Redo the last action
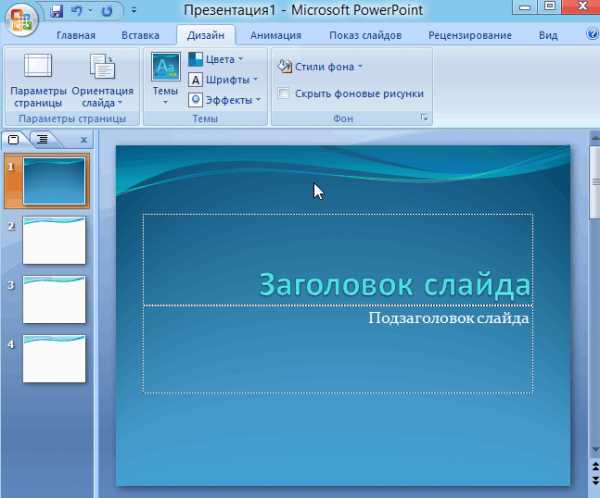 pos(107,11)
